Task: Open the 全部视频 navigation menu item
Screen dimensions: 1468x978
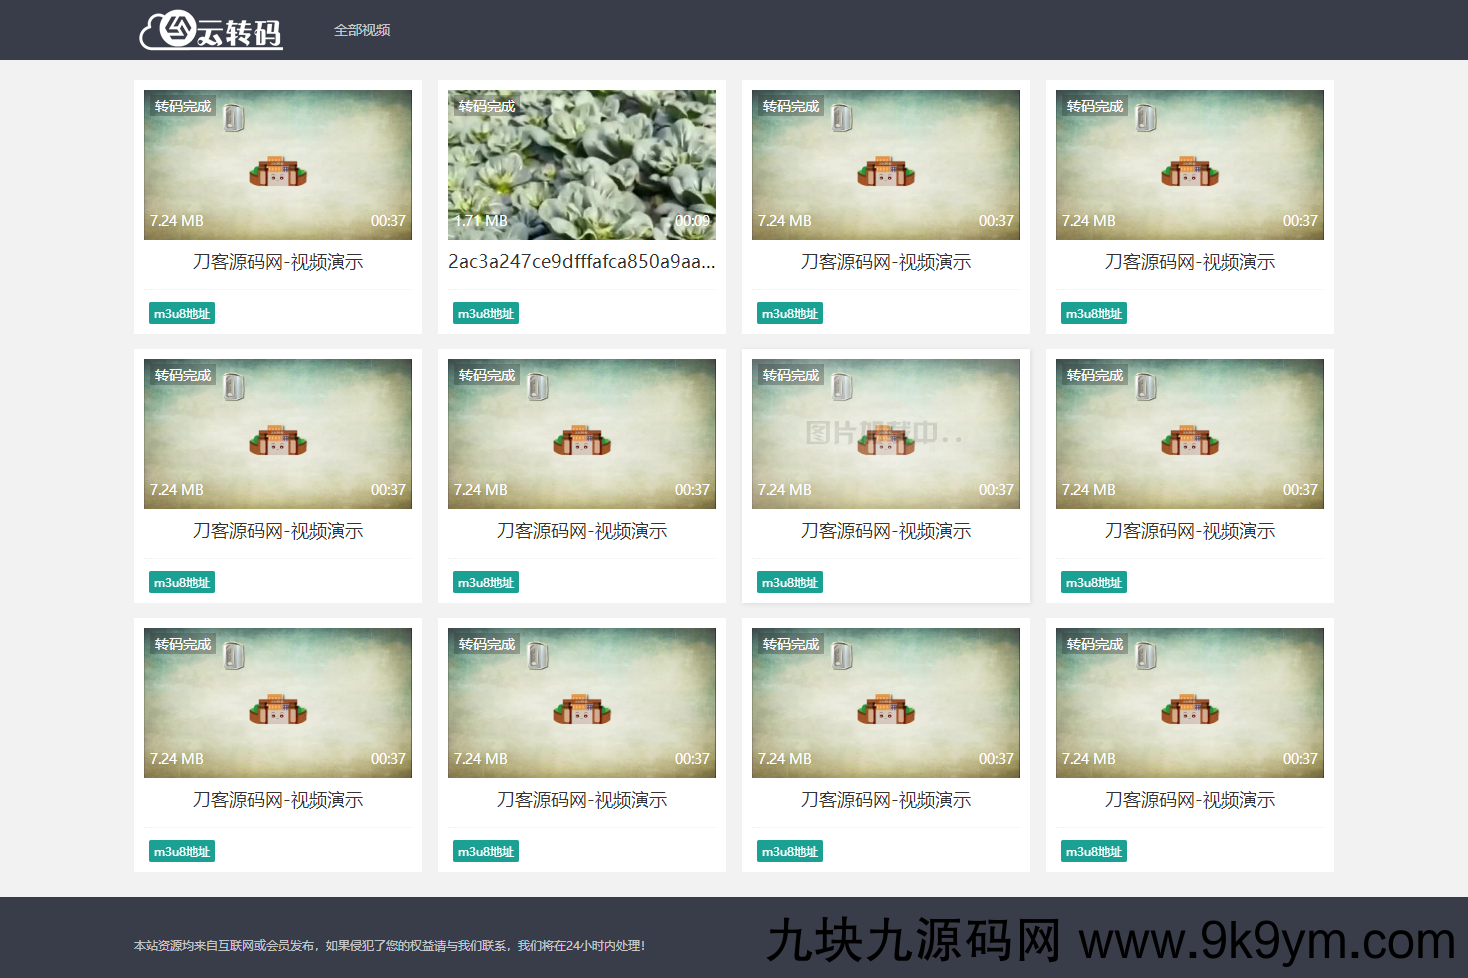Action: pos(362,31)
